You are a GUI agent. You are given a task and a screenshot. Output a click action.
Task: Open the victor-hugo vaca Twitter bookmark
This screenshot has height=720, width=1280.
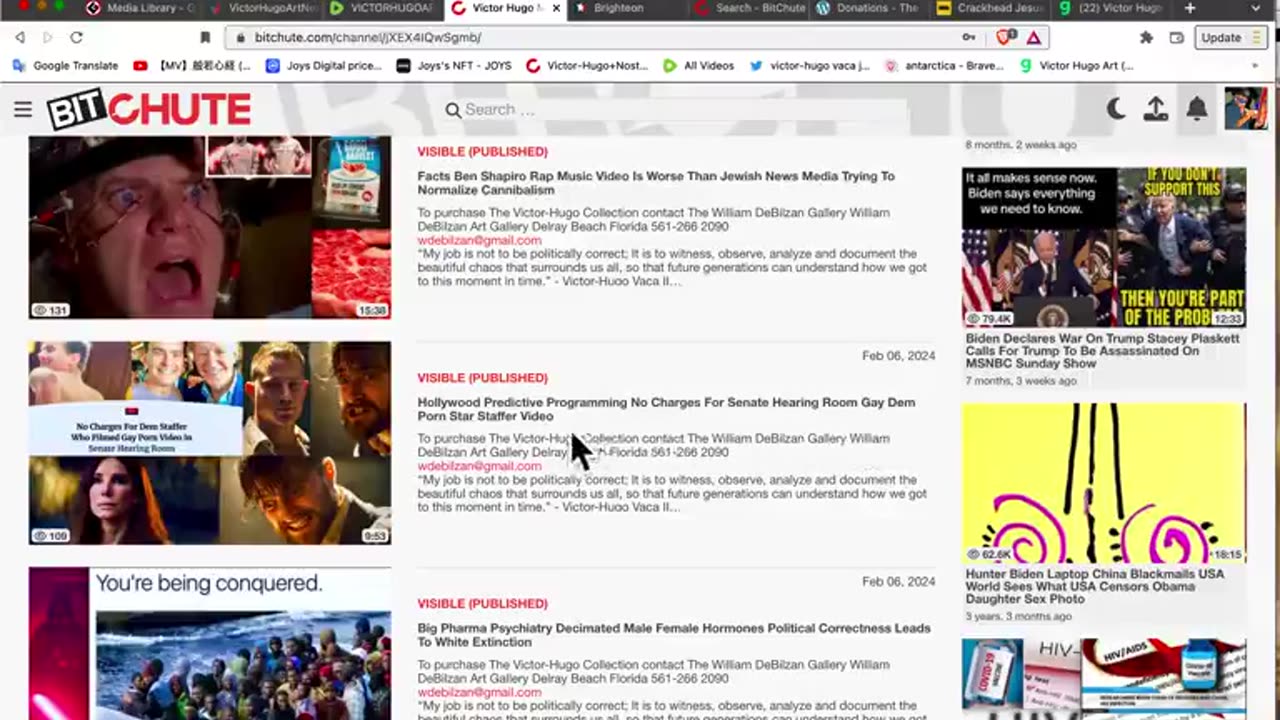[810, 66]
